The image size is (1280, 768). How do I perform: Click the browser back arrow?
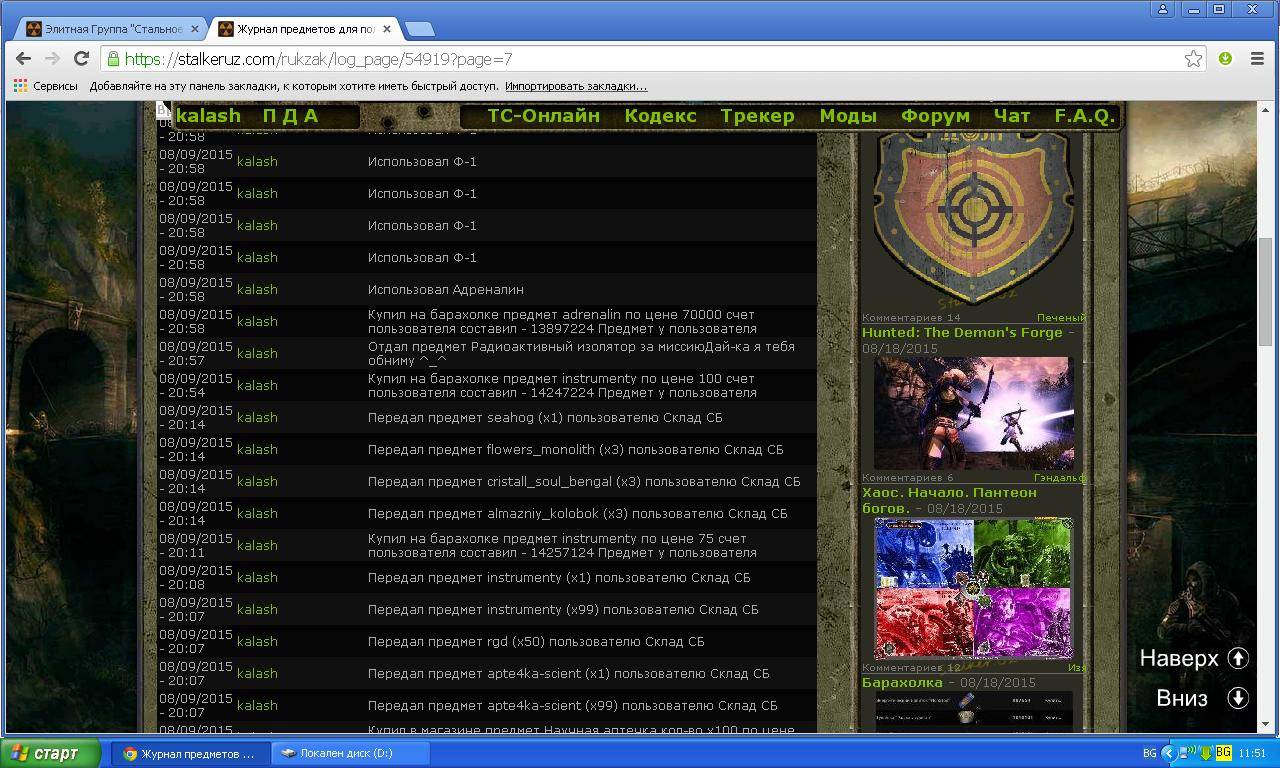(x=24, y=59)
